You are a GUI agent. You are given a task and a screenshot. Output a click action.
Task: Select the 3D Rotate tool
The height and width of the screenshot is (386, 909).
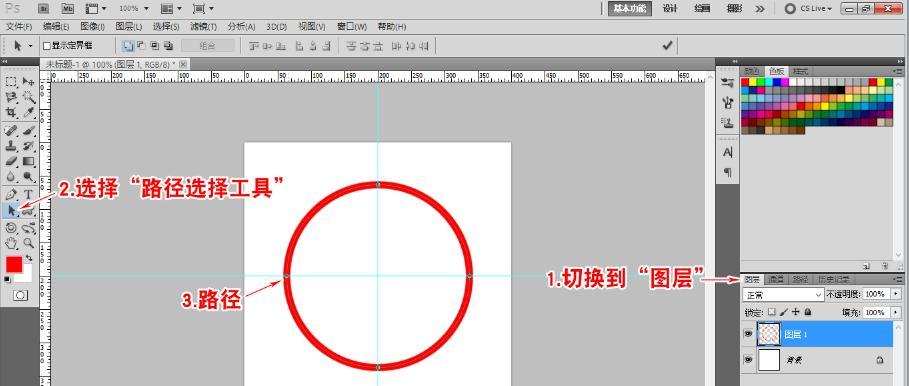[x=11, y=228]
